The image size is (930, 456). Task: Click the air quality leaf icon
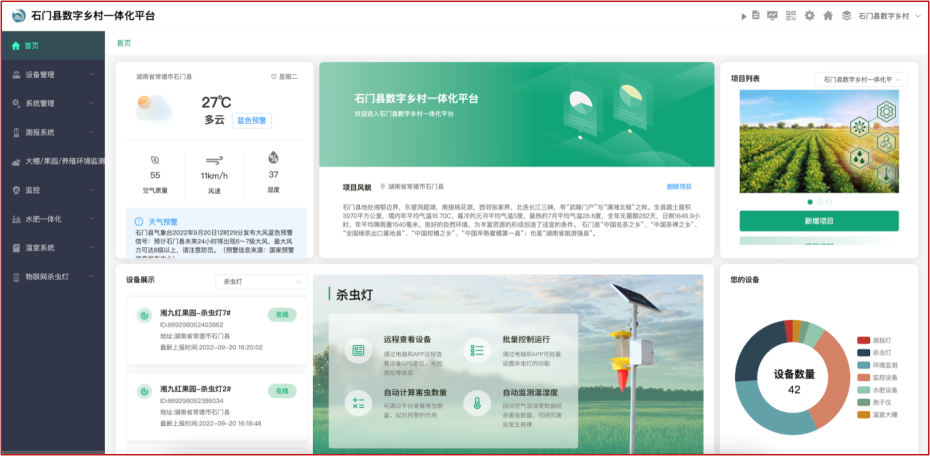(155, 160)
